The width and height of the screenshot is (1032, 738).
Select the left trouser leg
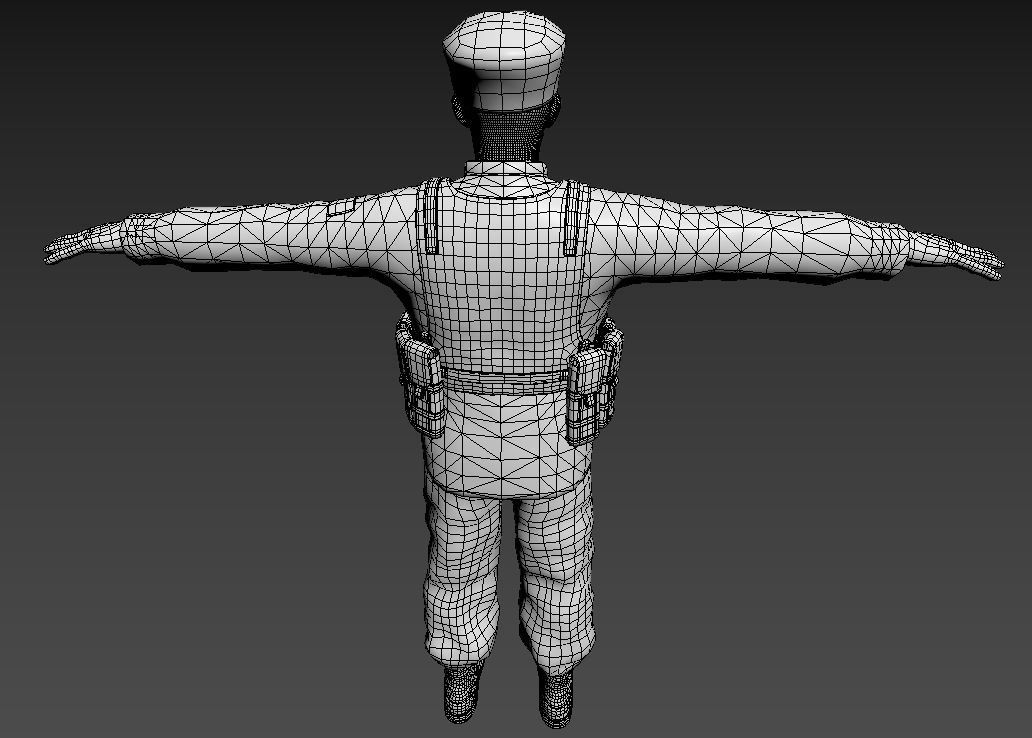pyautogui.click(x=462, y=573)
